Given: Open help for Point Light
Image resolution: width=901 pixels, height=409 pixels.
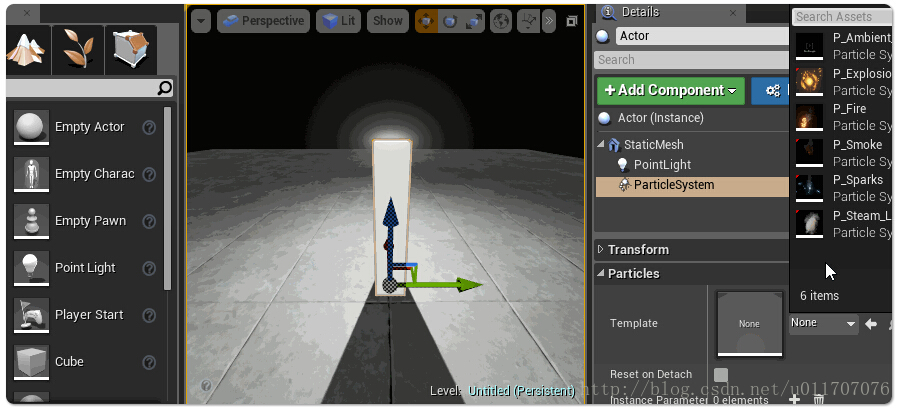Looking at the screenshot, I should point(149,268).
